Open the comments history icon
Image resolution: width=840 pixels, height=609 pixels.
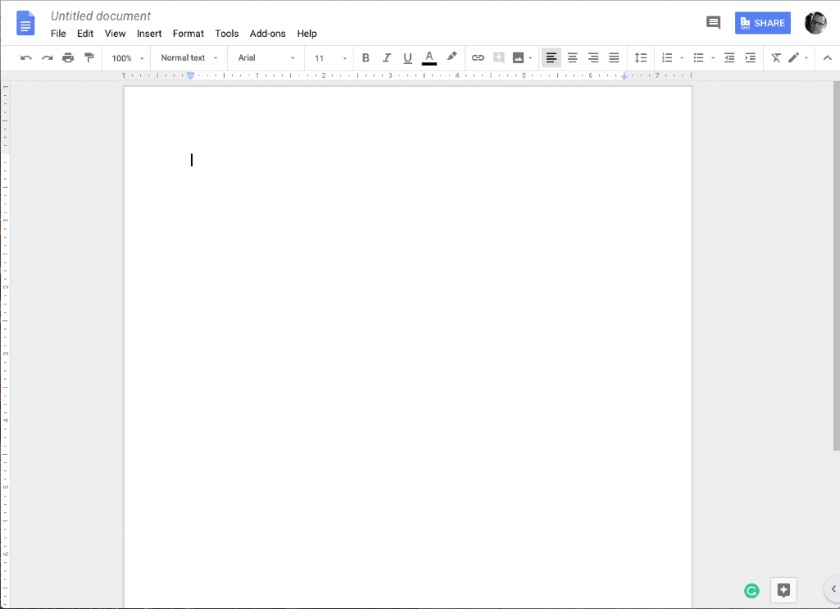[713, 22]
